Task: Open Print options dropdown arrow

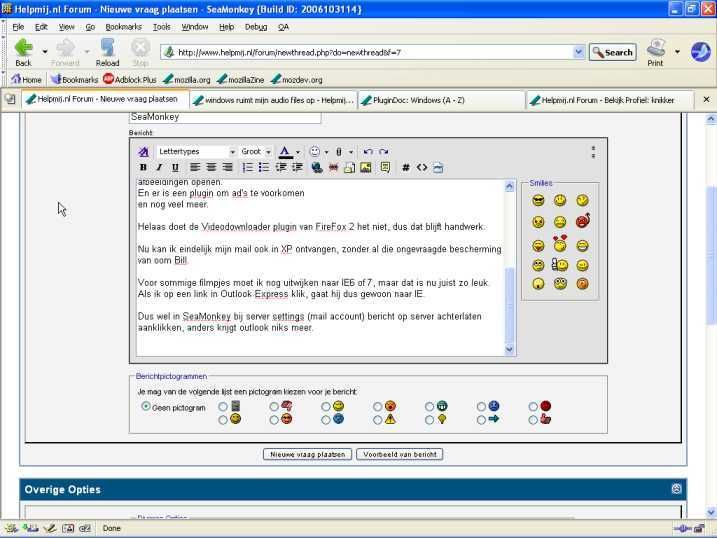Action: (677, 52)
